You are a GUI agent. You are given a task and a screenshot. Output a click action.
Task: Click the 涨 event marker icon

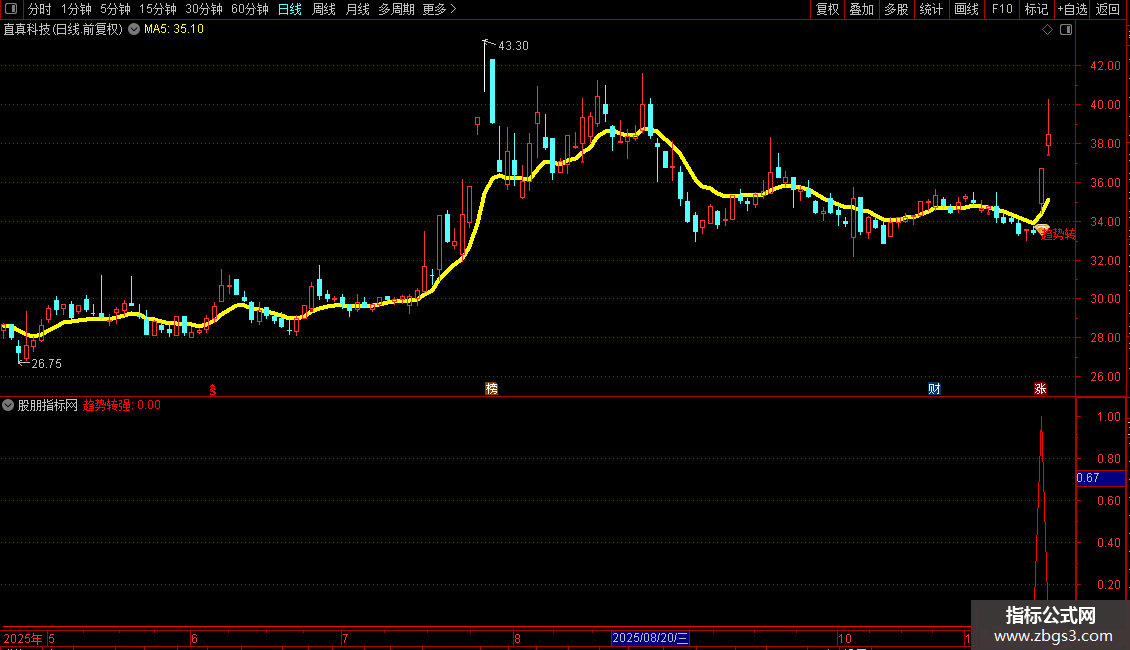click(1040, 388)
